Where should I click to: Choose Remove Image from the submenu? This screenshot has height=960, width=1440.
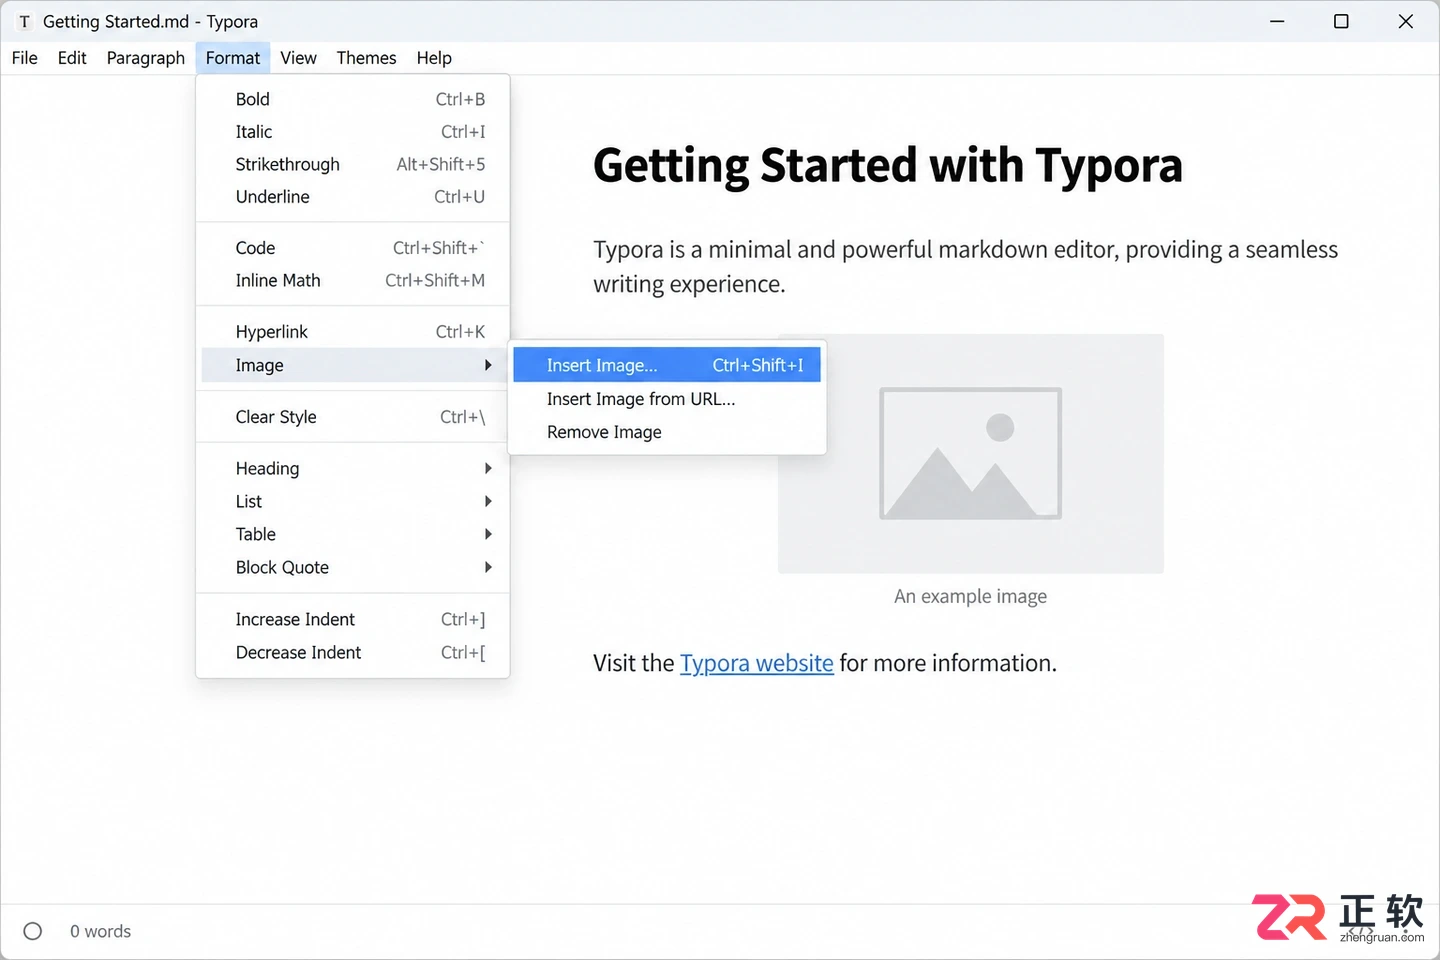667,432
